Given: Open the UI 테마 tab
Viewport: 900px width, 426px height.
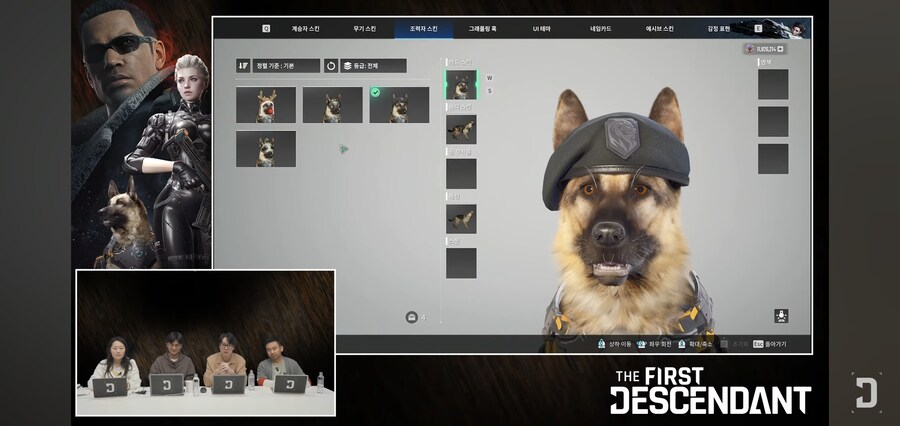Looking at the screenshot, I should coord(543,29).
